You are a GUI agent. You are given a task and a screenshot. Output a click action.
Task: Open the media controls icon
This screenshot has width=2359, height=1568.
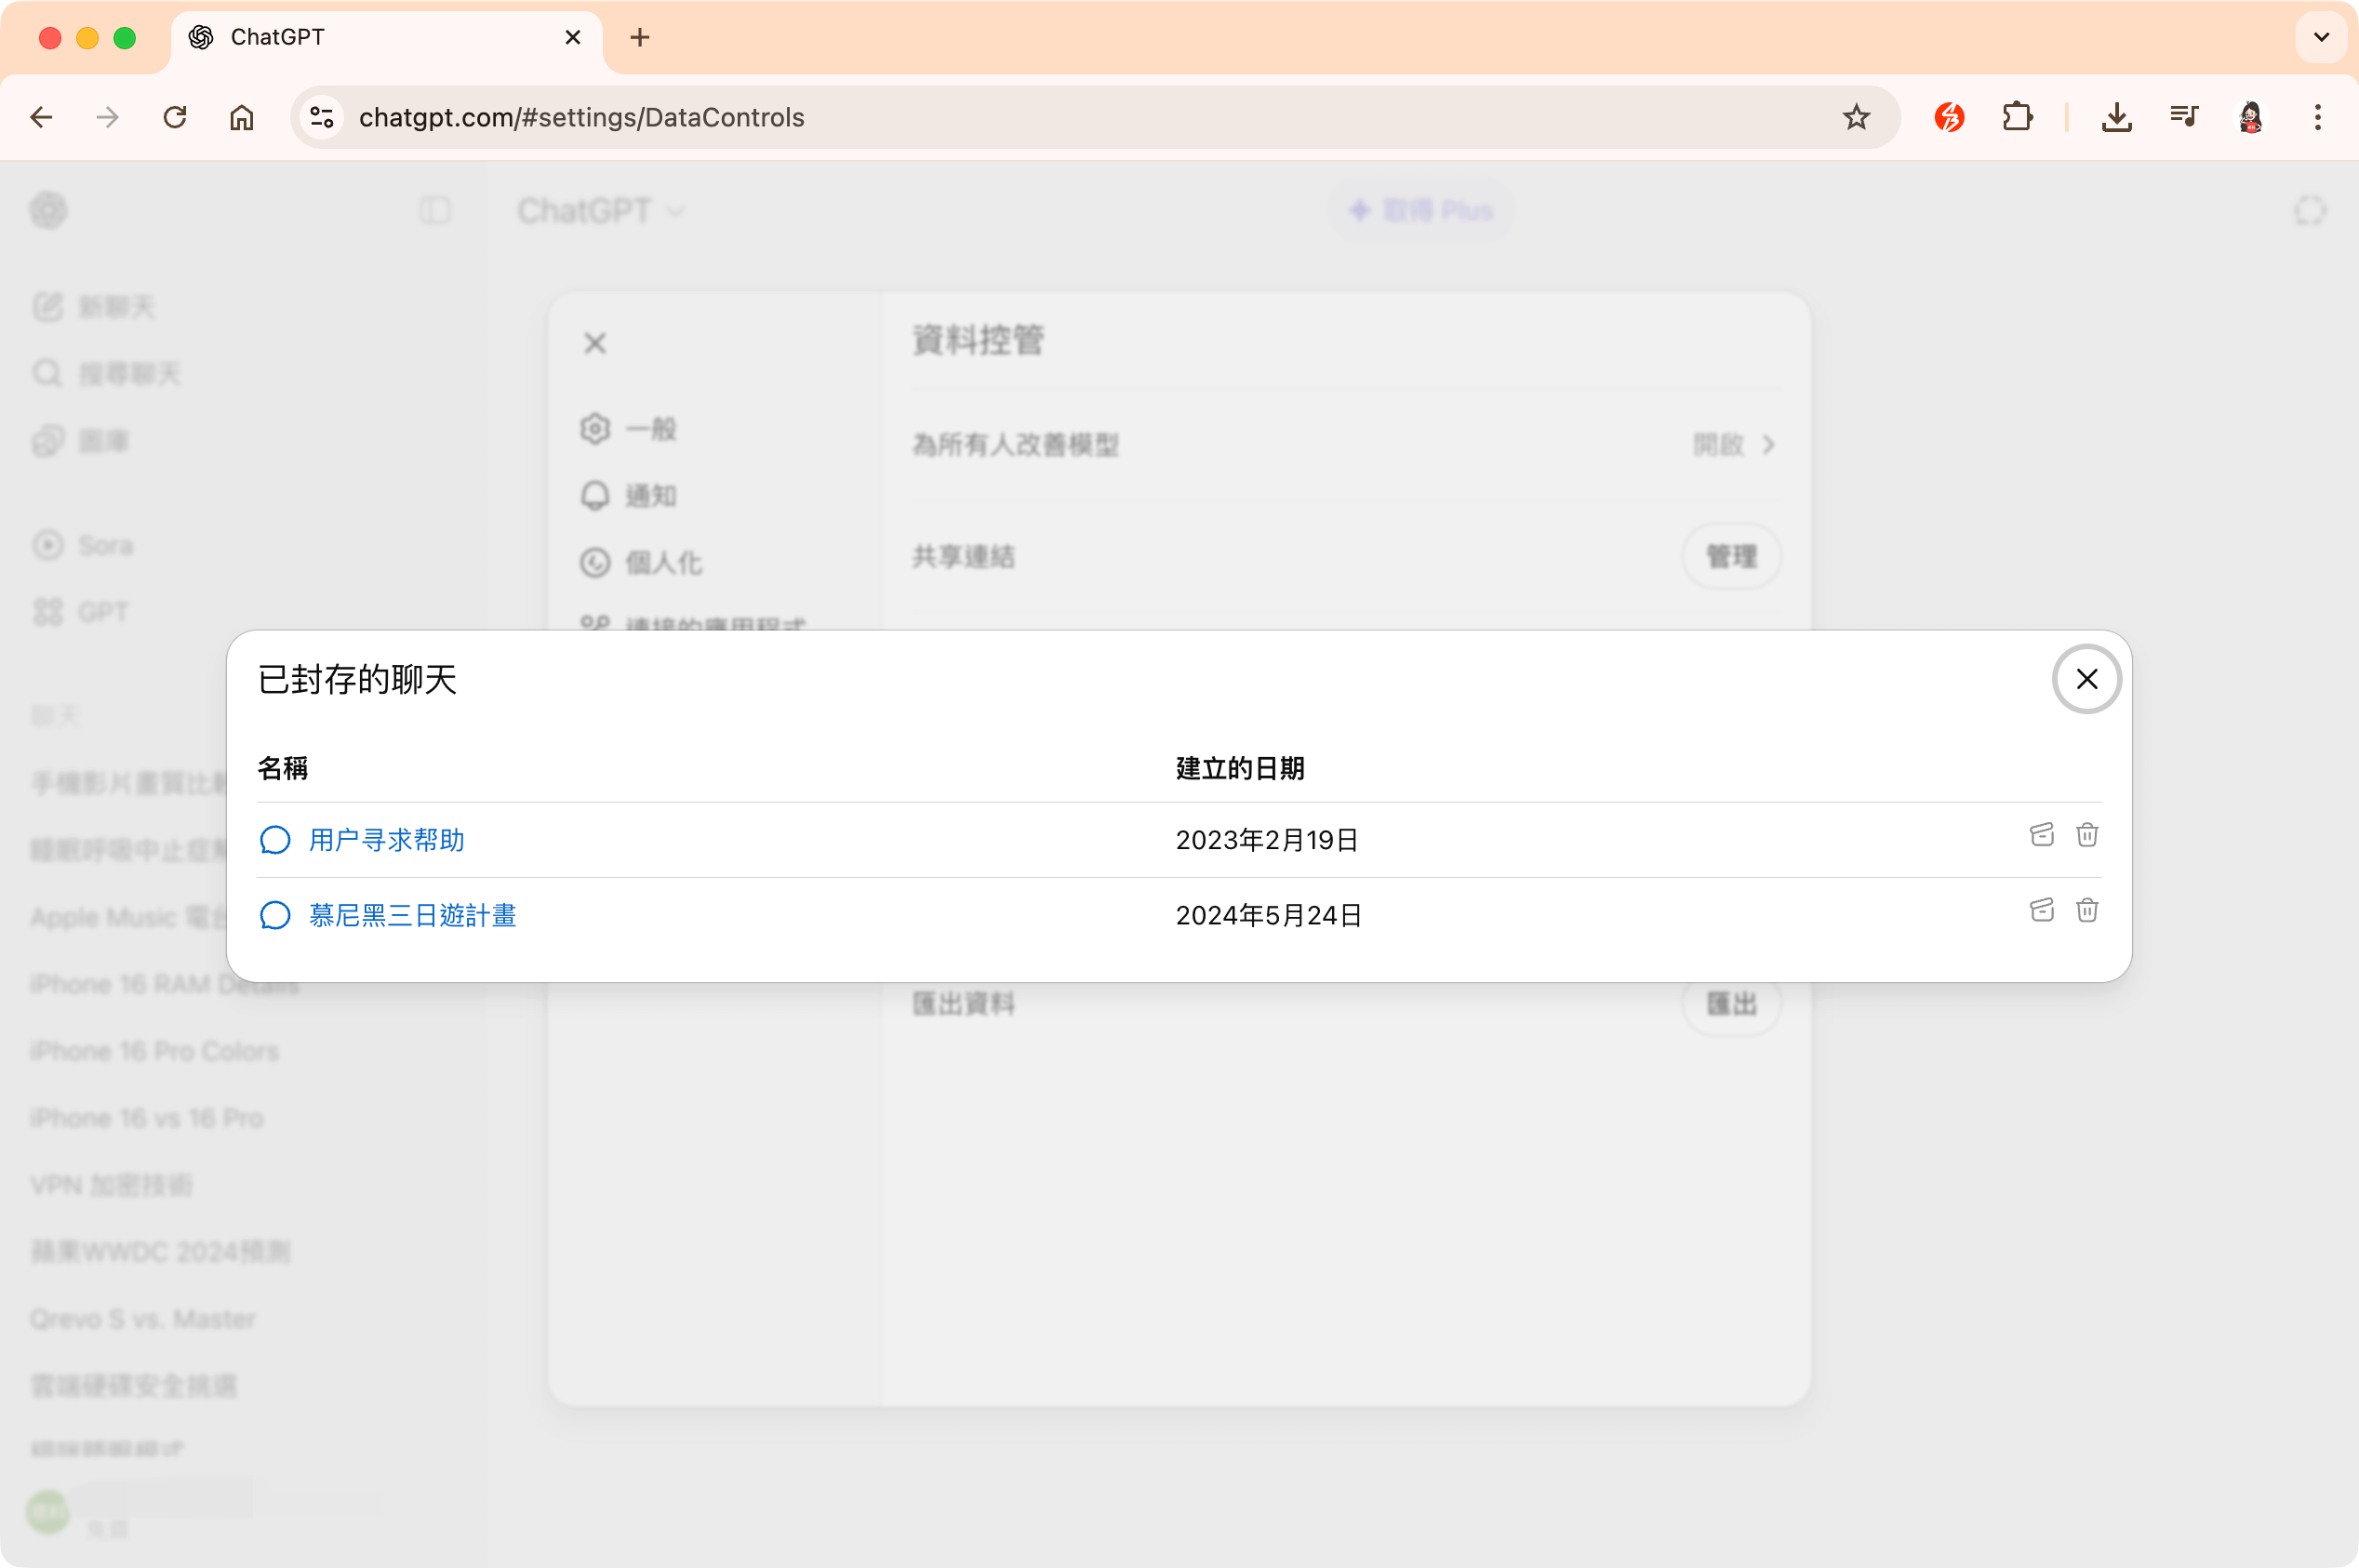coord(2183,117)
